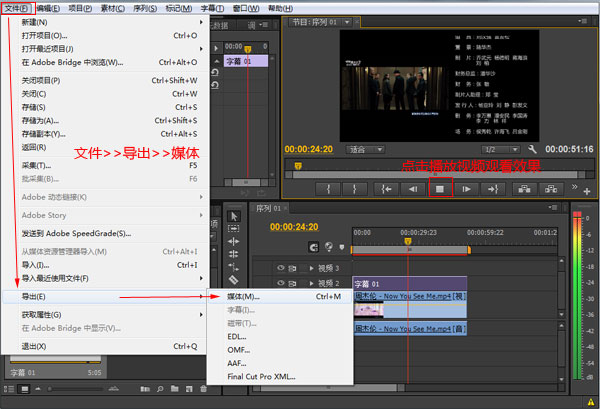The height and width of the screenshot is (409, 600).
Task: Click Go to Out point button
Action: point(493,189)
